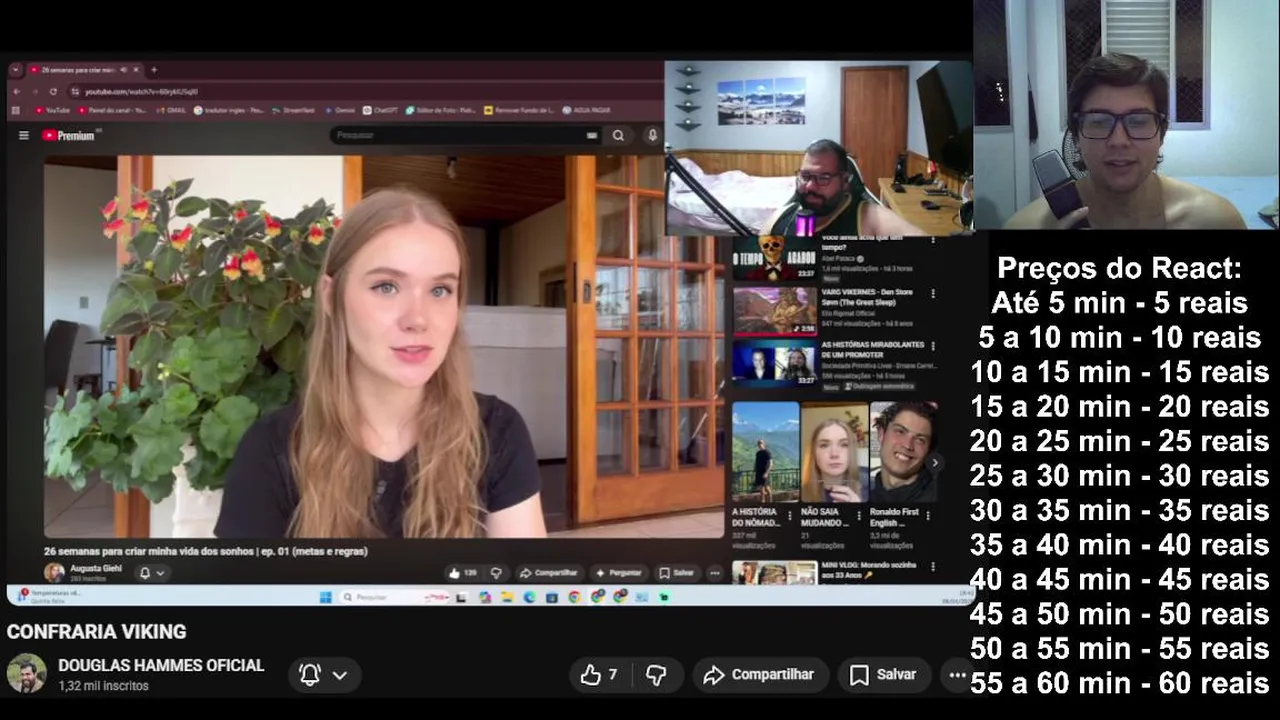Open the on-screen keyboard icon in search
This screenshot has width=1280, height=720.
click(592, 135)
